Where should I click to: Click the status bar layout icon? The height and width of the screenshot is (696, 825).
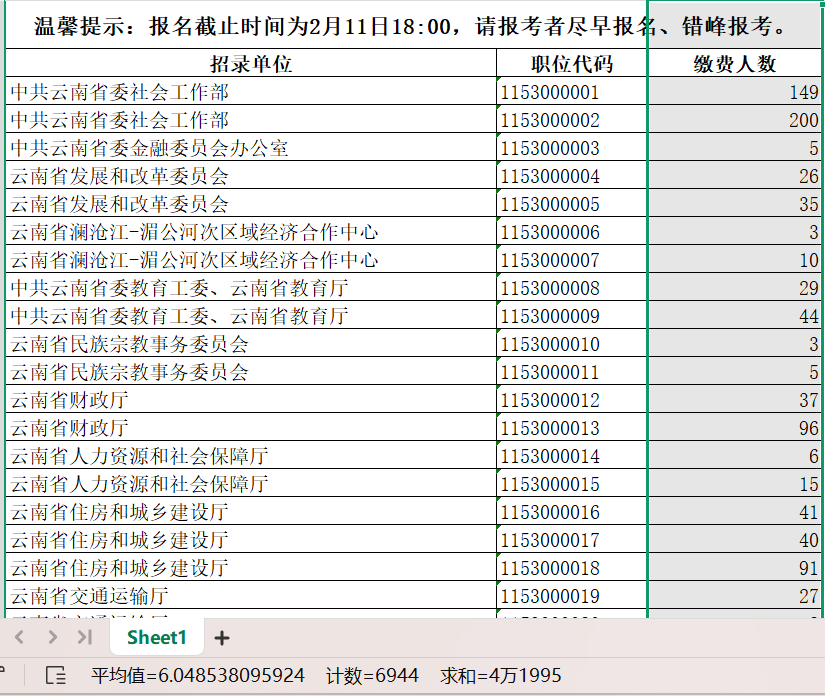coord(56,676)
